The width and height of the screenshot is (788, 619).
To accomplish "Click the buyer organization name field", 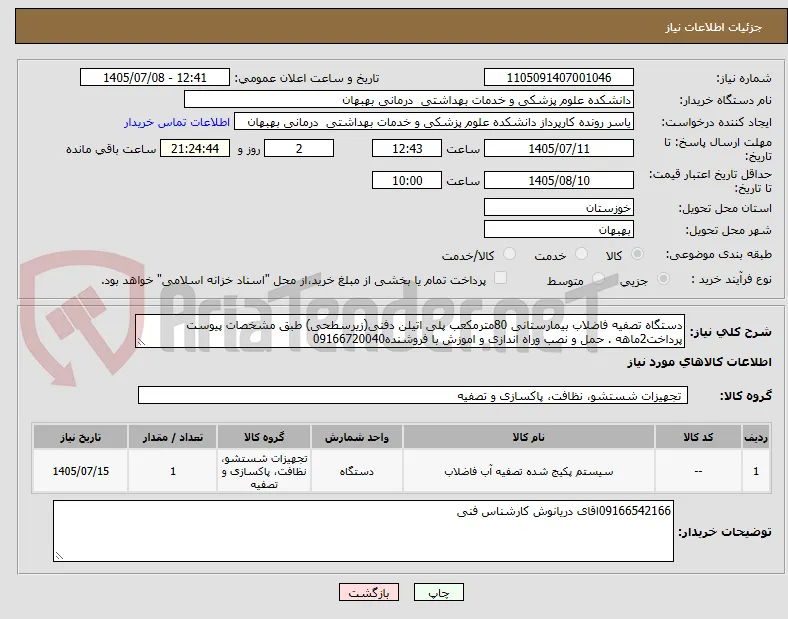I will pos(409,99).
